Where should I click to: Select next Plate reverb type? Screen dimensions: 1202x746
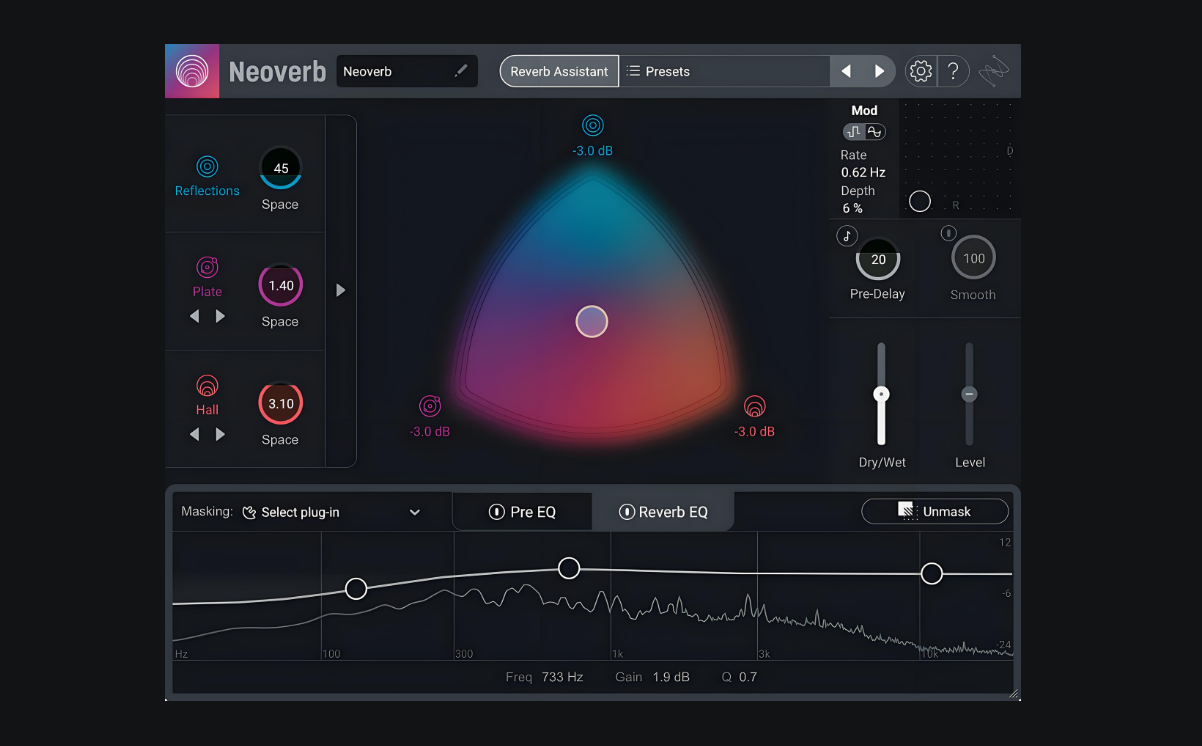pos(220,316)
